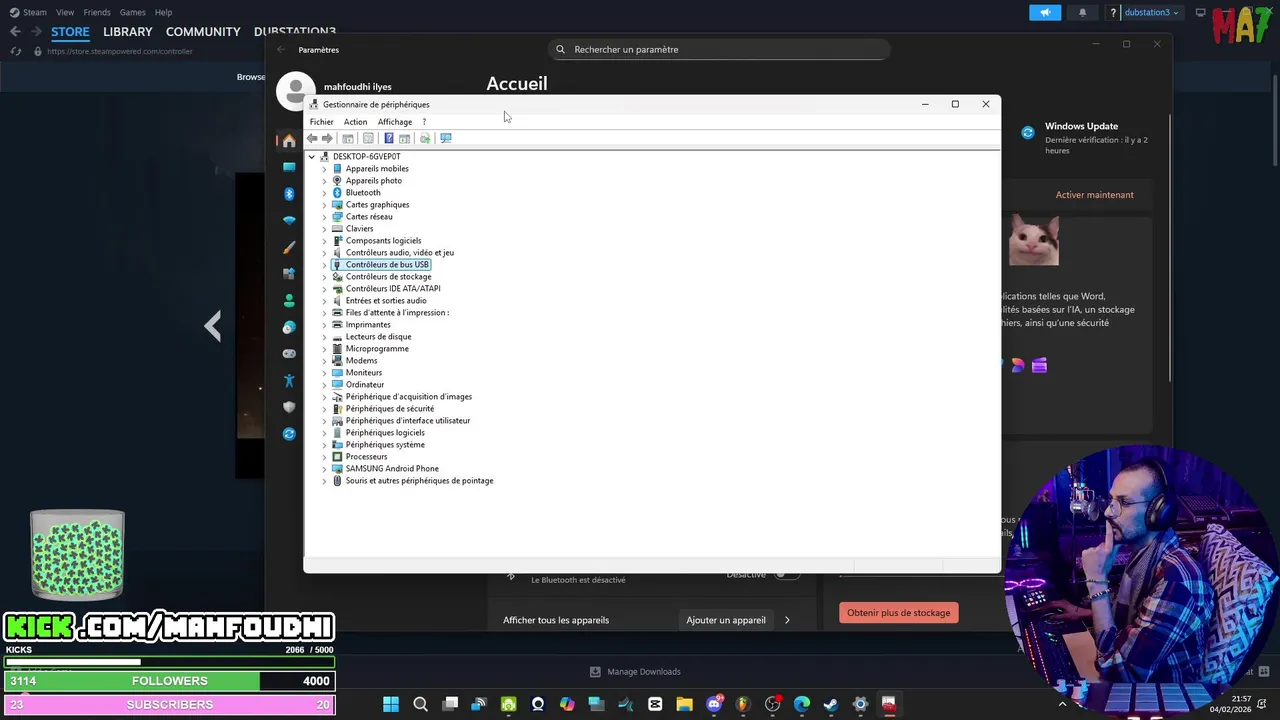1280x720 pixels.
Task: Open Personalization brush icon in Settings sidebar
Action: pos(289,247)
